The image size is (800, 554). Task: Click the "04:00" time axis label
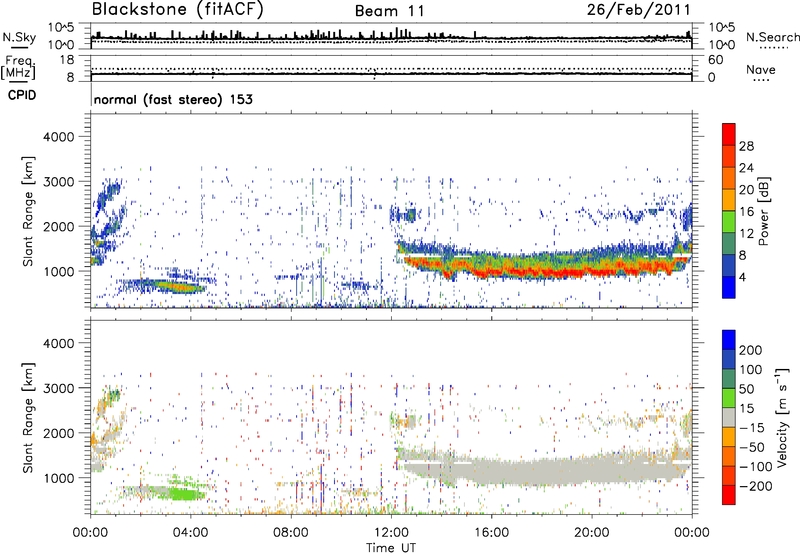tap(191, 533)
